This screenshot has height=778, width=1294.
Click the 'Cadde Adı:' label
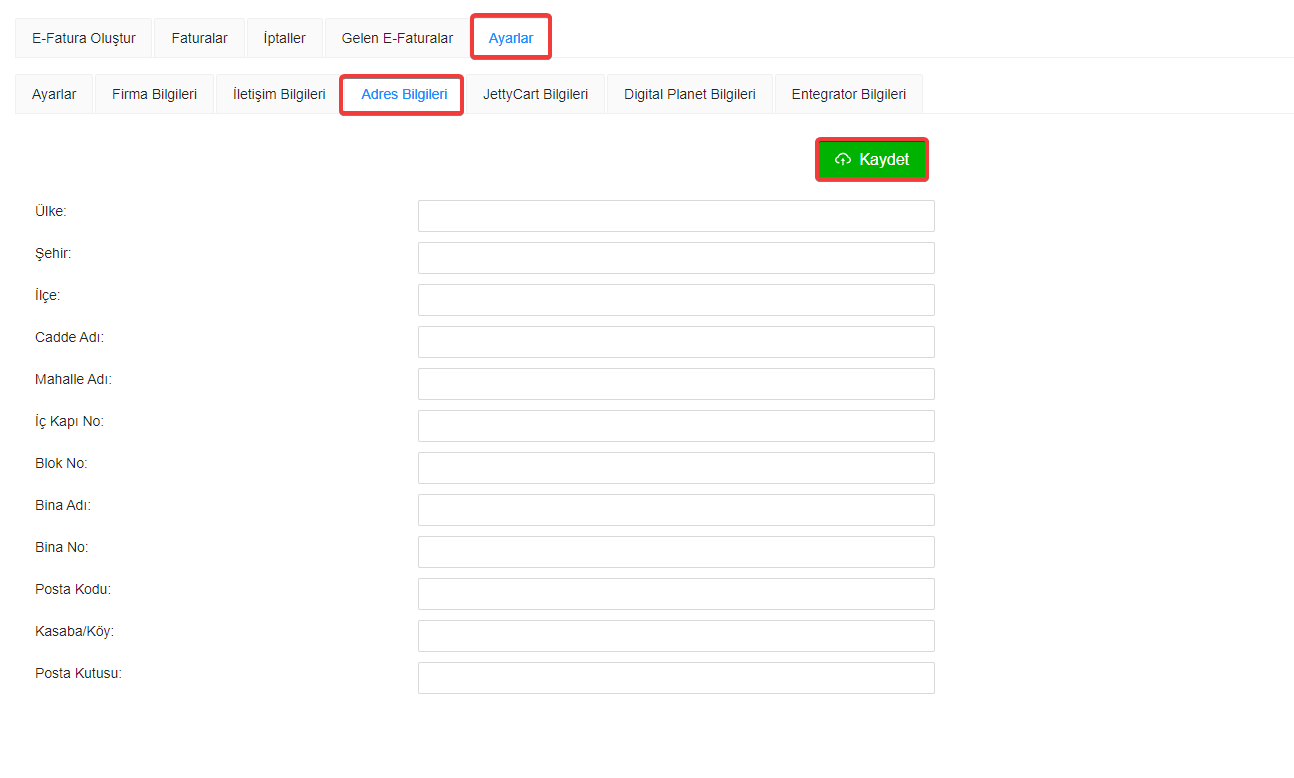click(69, 337)
